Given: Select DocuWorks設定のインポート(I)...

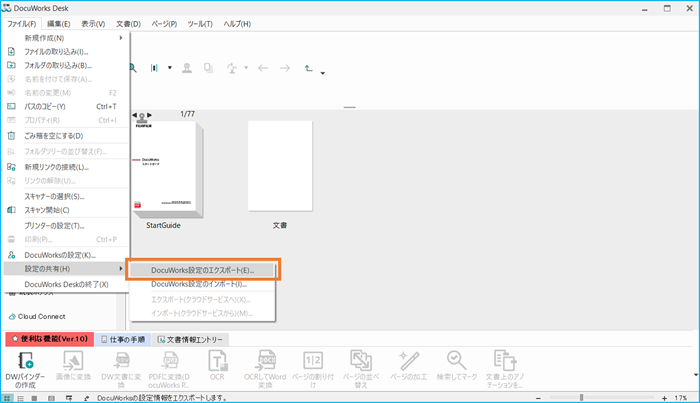Looking at the screenshot, I should tap(202, 284).
